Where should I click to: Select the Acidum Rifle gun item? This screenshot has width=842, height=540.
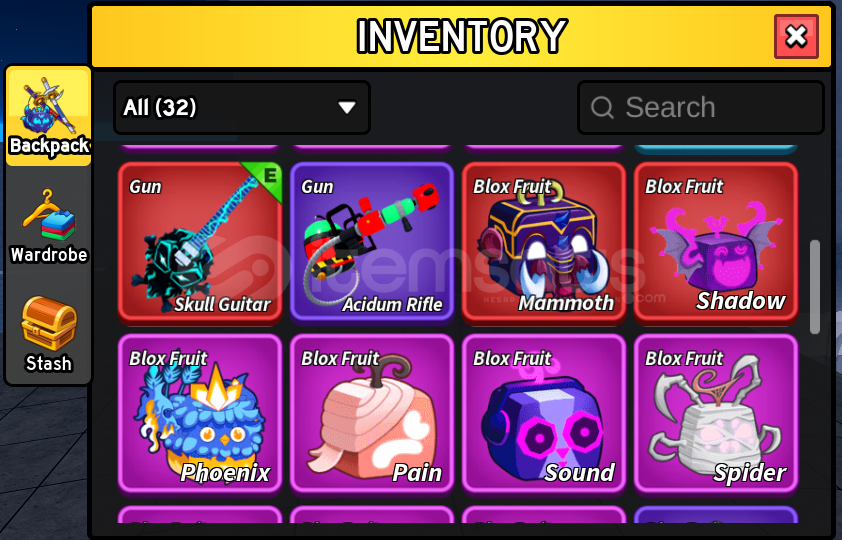[372, 243]
